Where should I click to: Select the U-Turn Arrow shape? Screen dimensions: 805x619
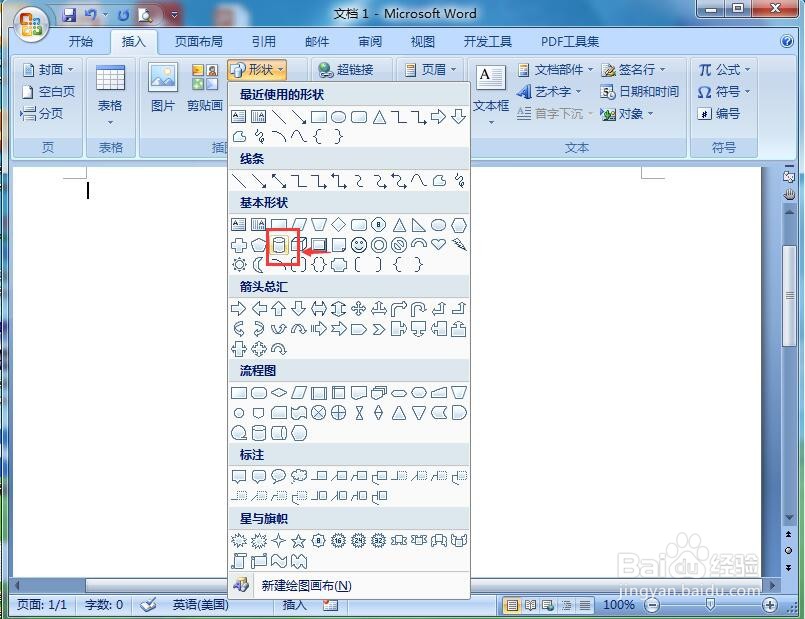click(418, 308)
